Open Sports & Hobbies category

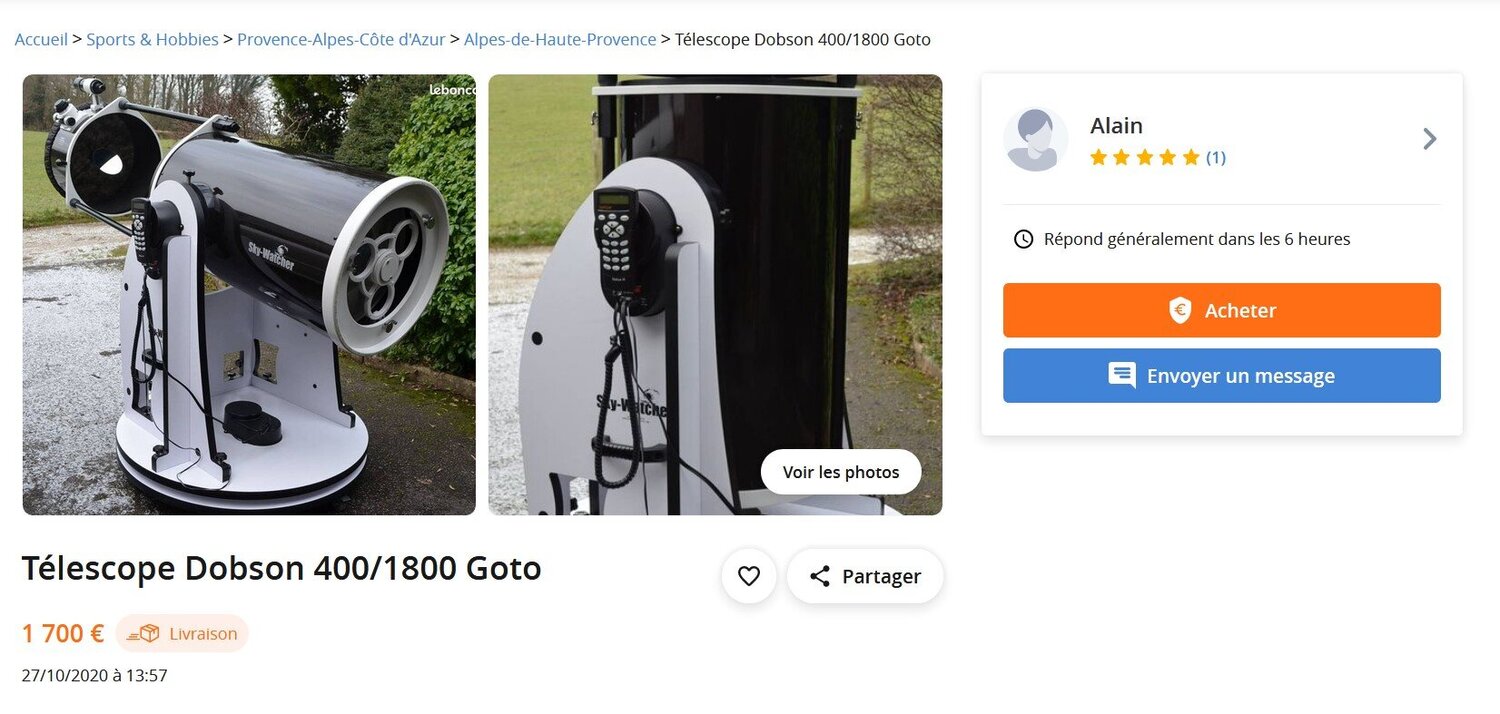click(x=152, y=39)
